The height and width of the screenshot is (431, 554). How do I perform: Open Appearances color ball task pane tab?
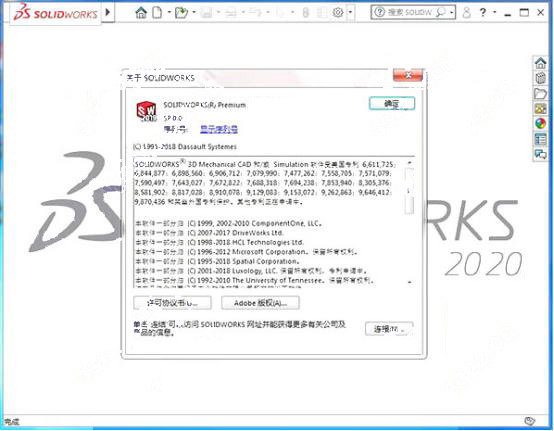click(x=540, y=124)
